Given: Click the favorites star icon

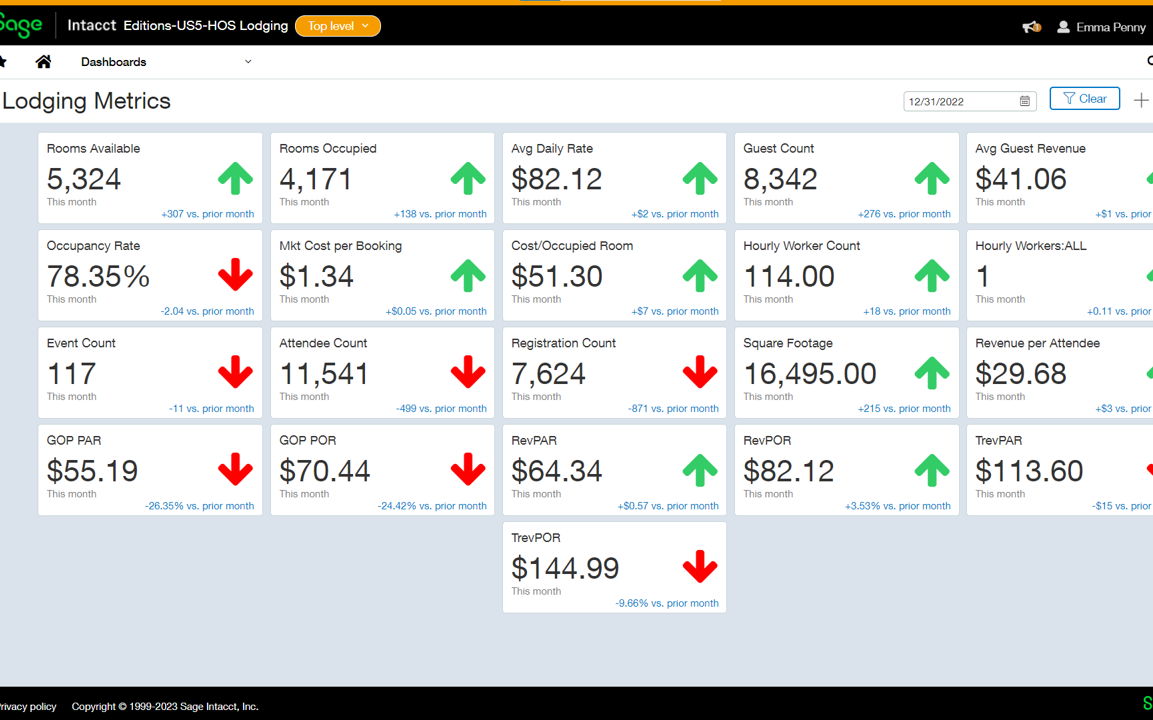Looking at the screenshot, I should click(x=3, y=62).
